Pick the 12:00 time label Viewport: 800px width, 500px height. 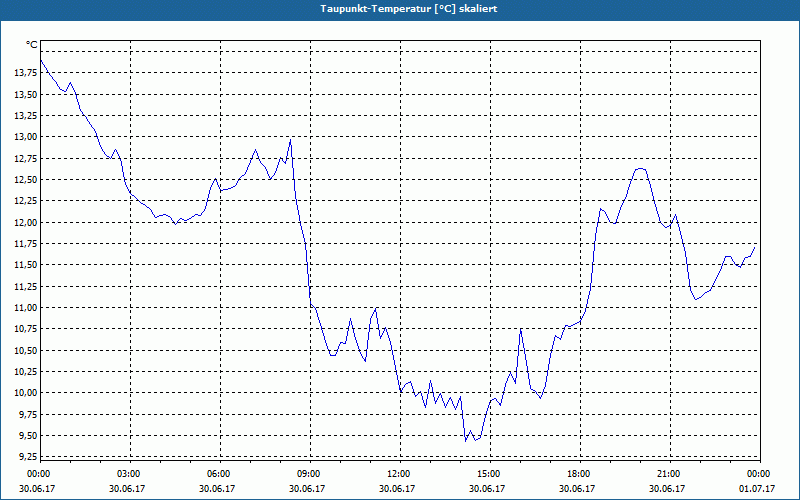point(401,473)
